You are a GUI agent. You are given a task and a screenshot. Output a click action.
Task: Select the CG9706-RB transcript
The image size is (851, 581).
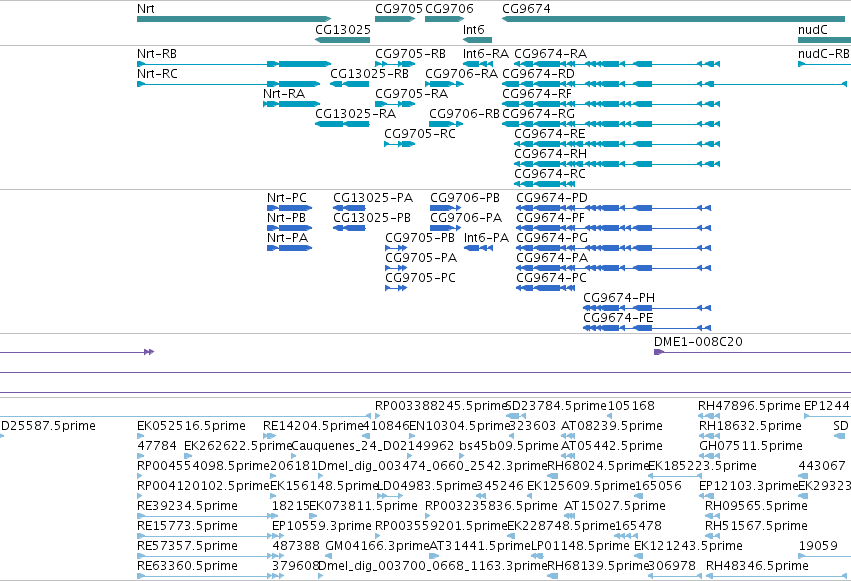click(x=446, y=124)
